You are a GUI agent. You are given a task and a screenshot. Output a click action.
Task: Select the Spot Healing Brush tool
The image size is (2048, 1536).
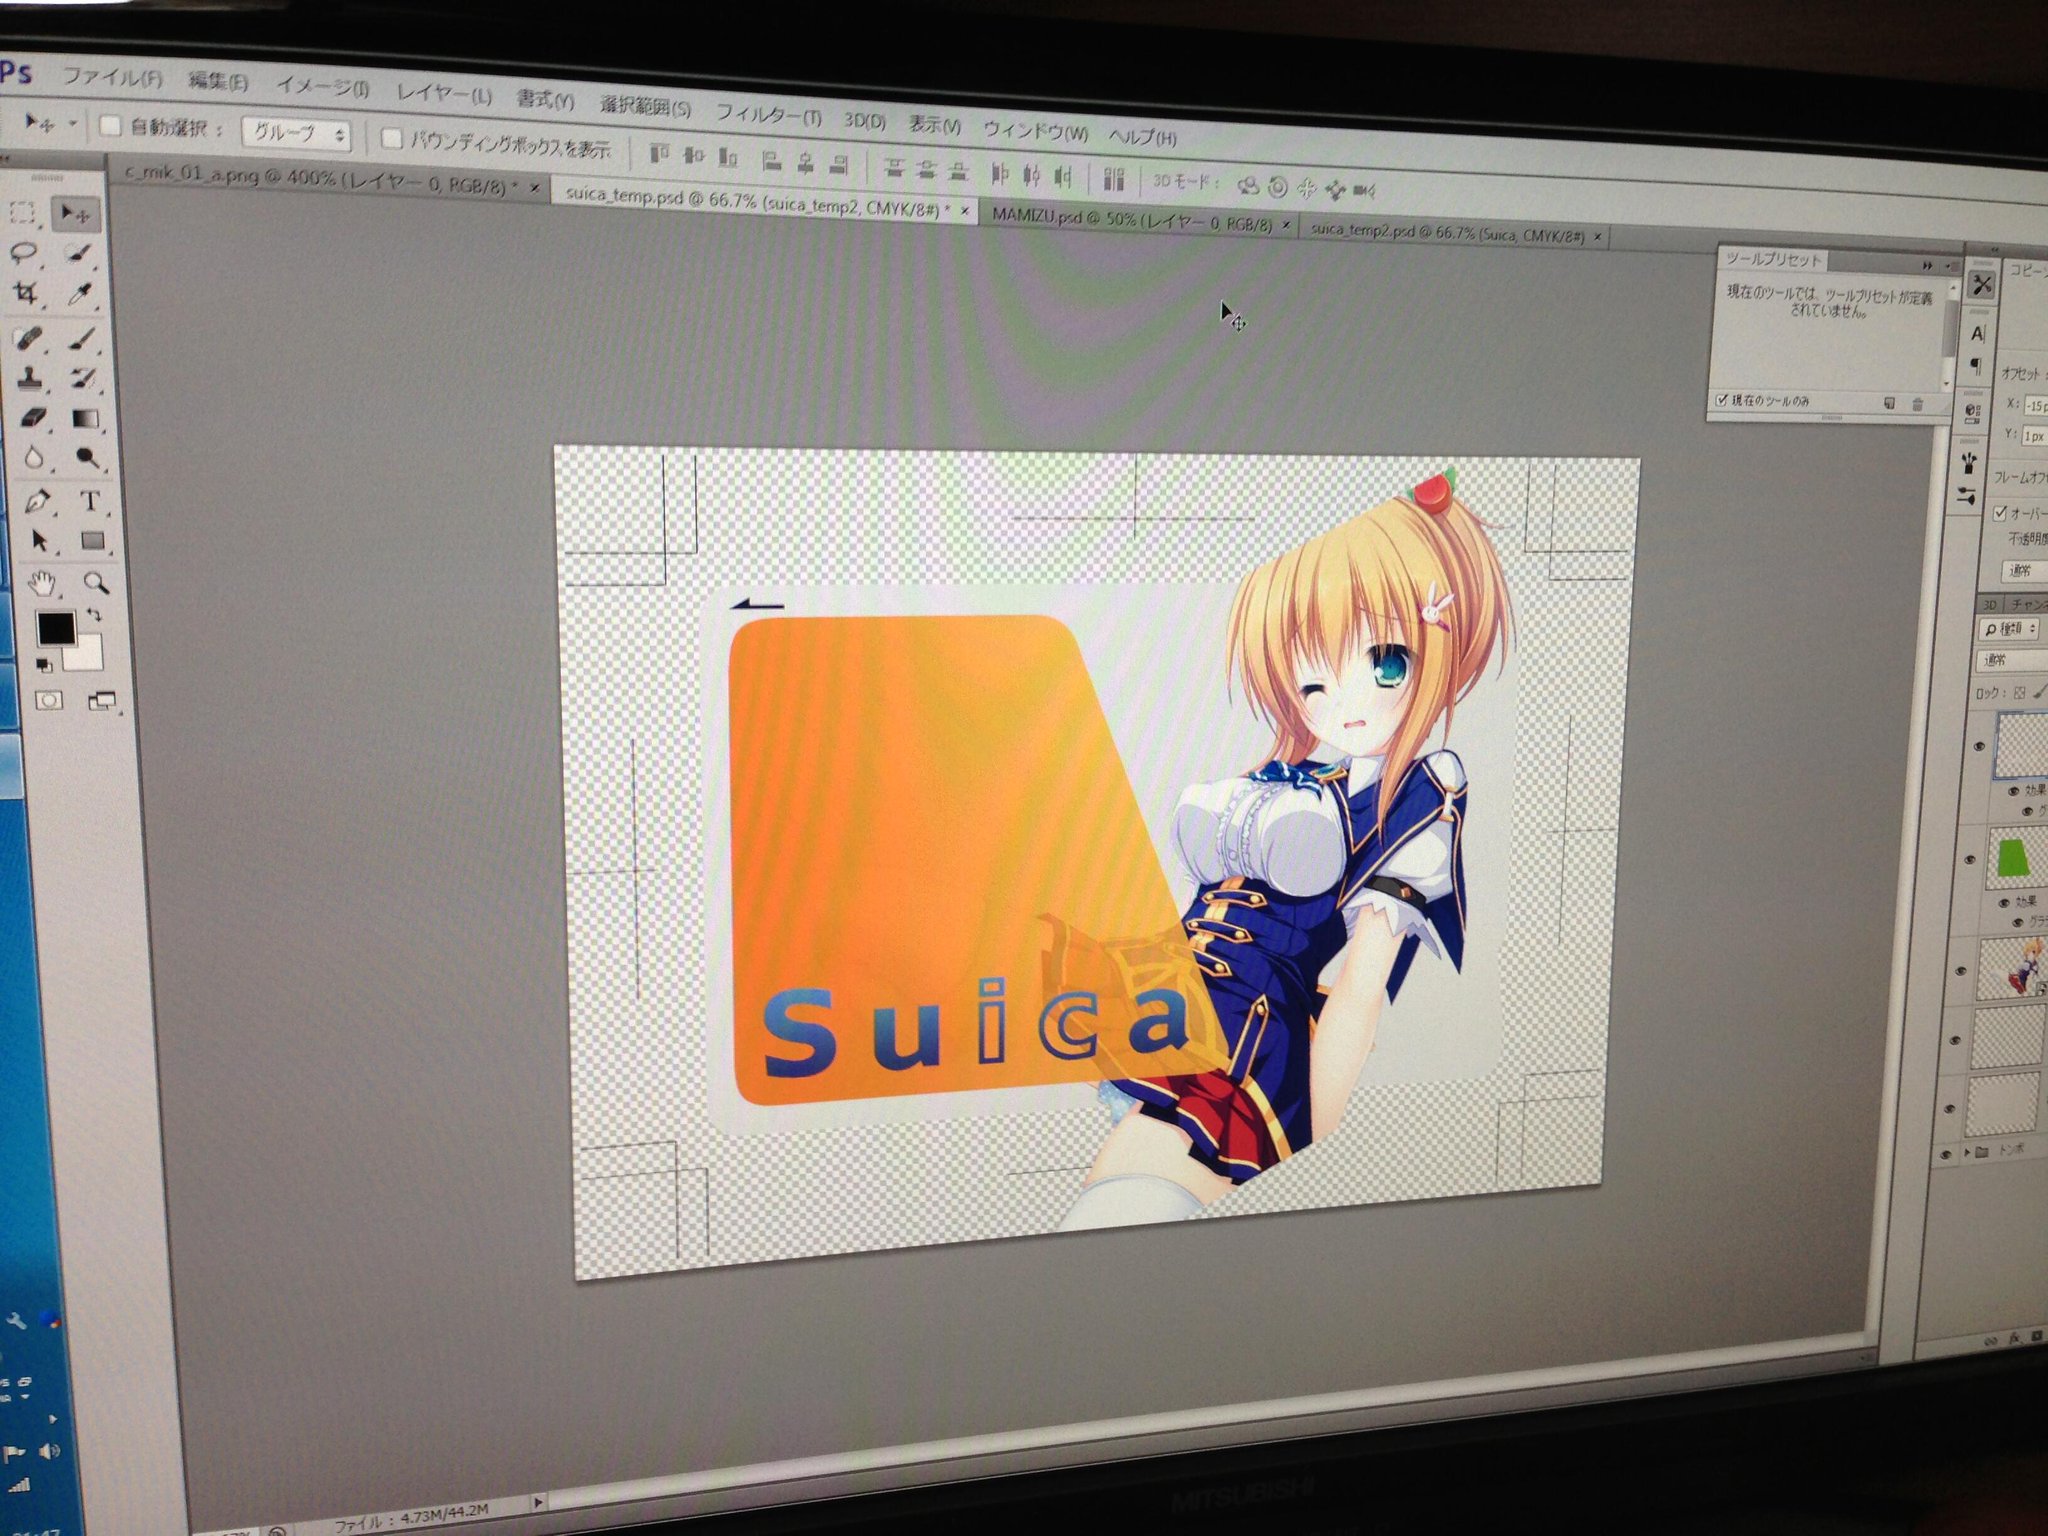pos(27,337)
